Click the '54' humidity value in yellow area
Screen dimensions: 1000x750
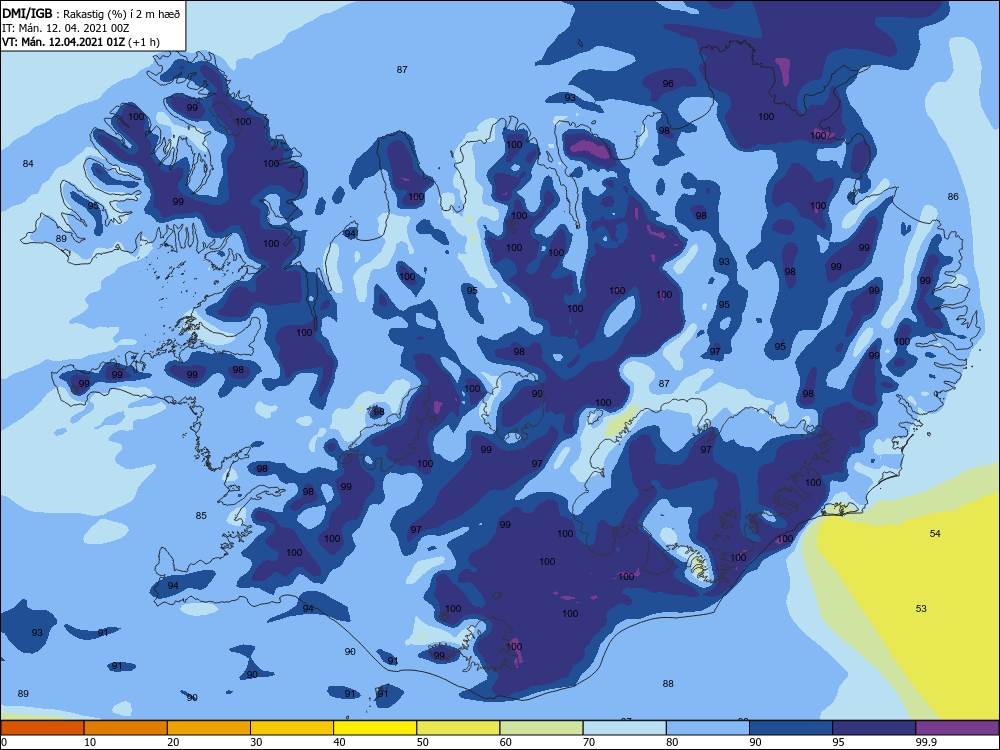pos(935,533)
